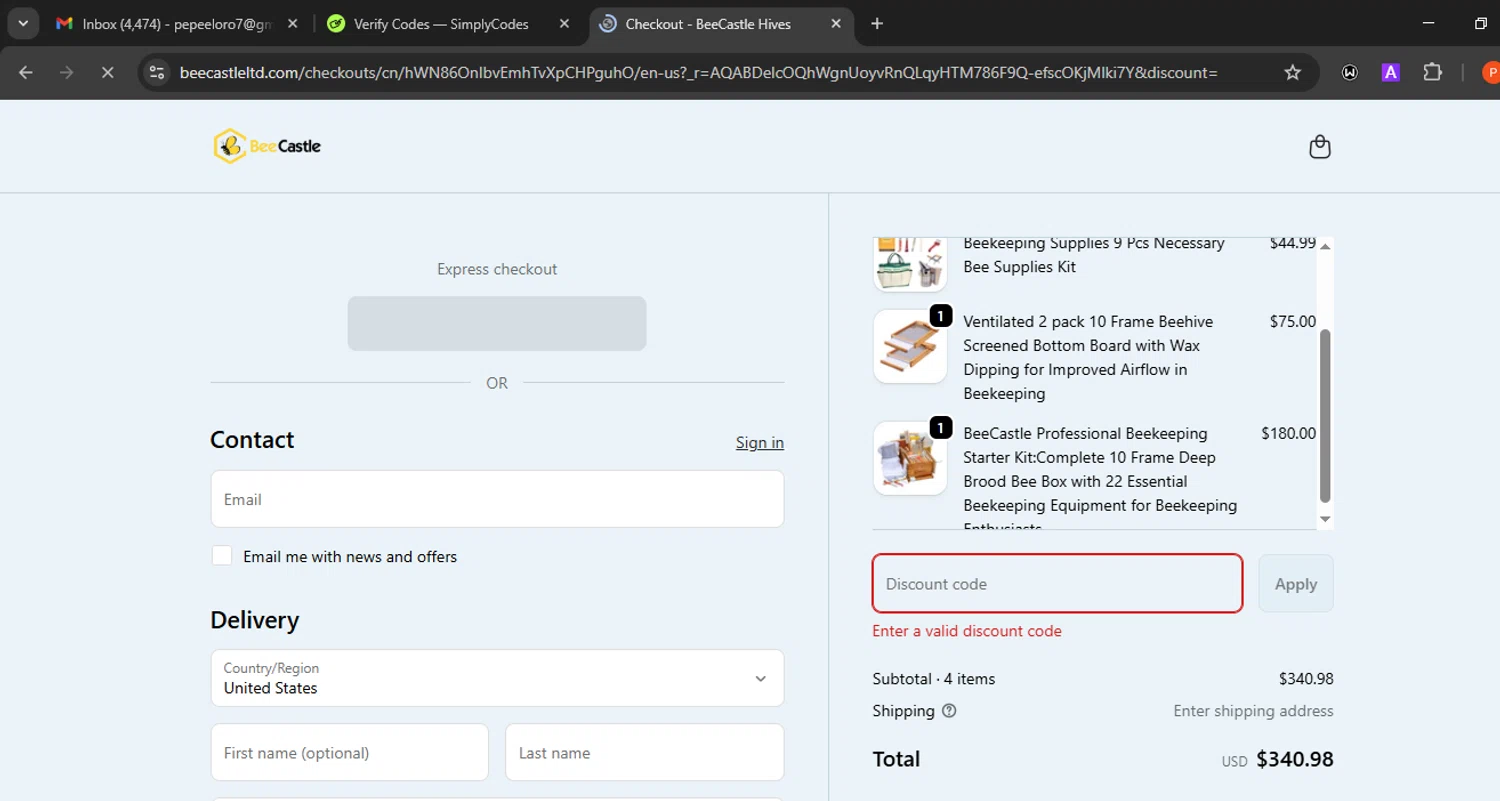Click the Sign in link
Viewport: 1500px width, 801px height.
point(759,443)
